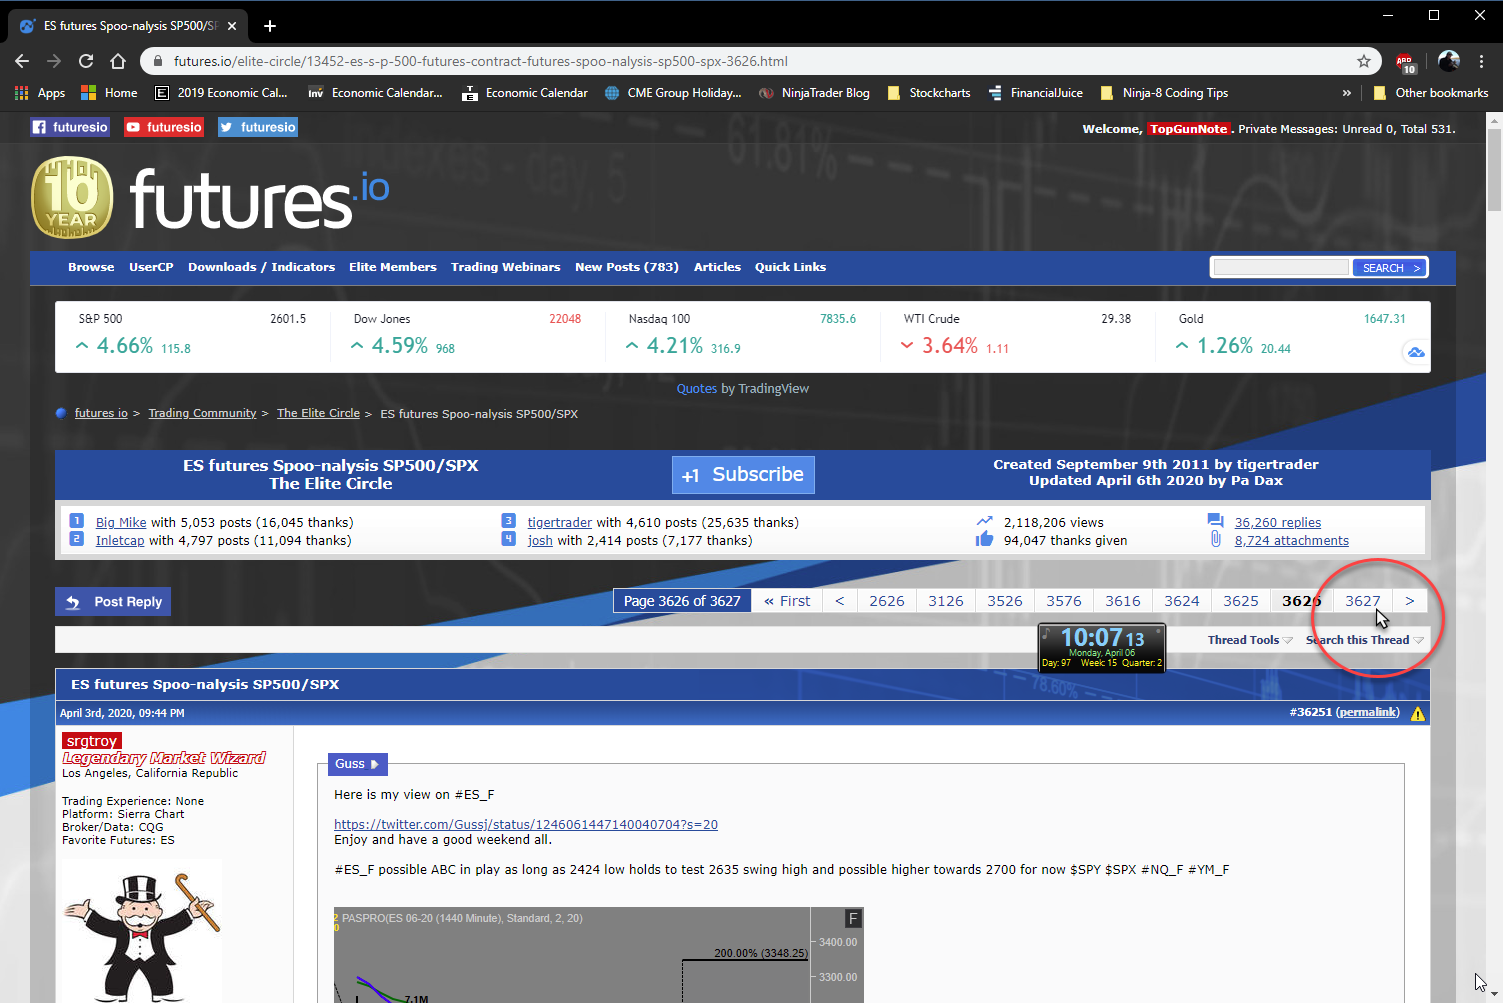Open a new browser tab
Viewport: 1503px width, 1003px height.
pyautogui.click(x=270, y=26)
